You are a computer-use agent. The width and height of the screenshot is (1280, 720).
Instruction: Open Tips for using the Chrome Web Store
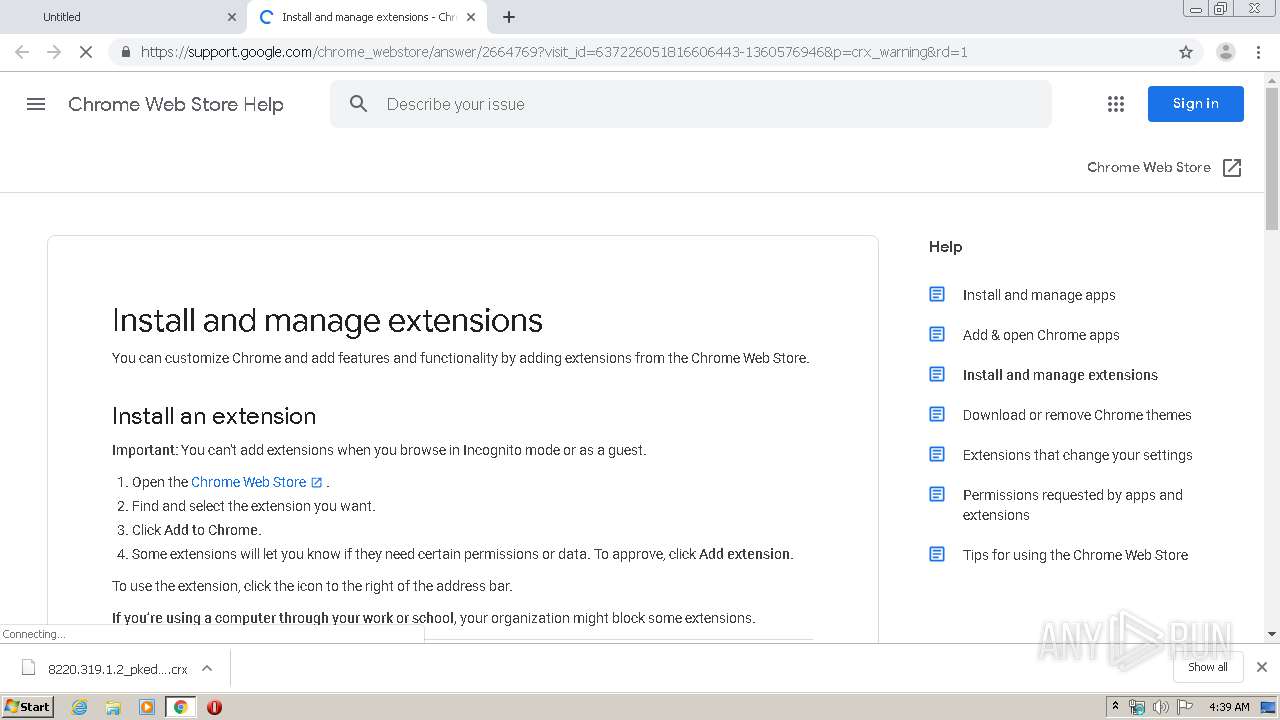click(x=1075, y=555)
